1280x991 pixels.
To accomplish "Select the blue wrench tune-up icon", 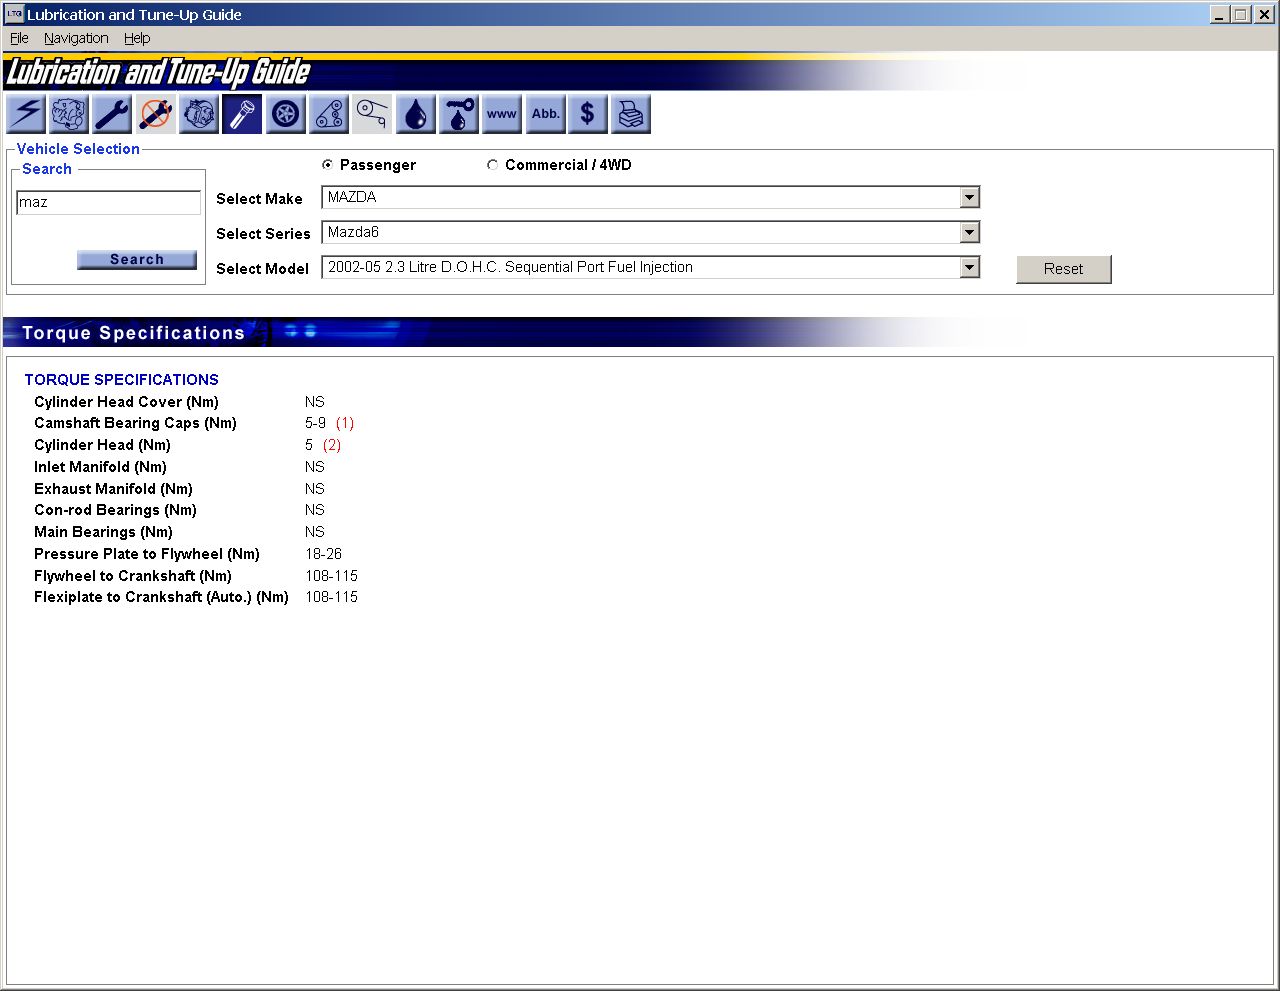I will [x=112, y=114].
